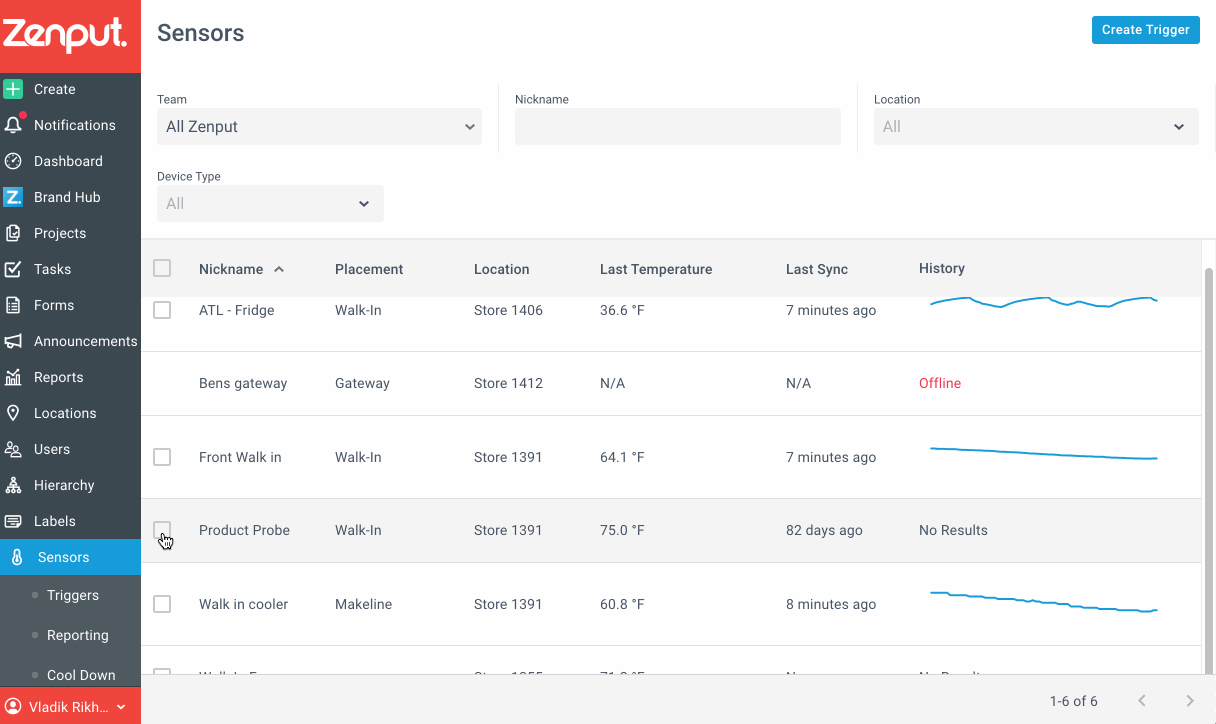The image size is (1216, 724).
Task: Open Brand Hub Z icon
Action: [x=13, y=197]
